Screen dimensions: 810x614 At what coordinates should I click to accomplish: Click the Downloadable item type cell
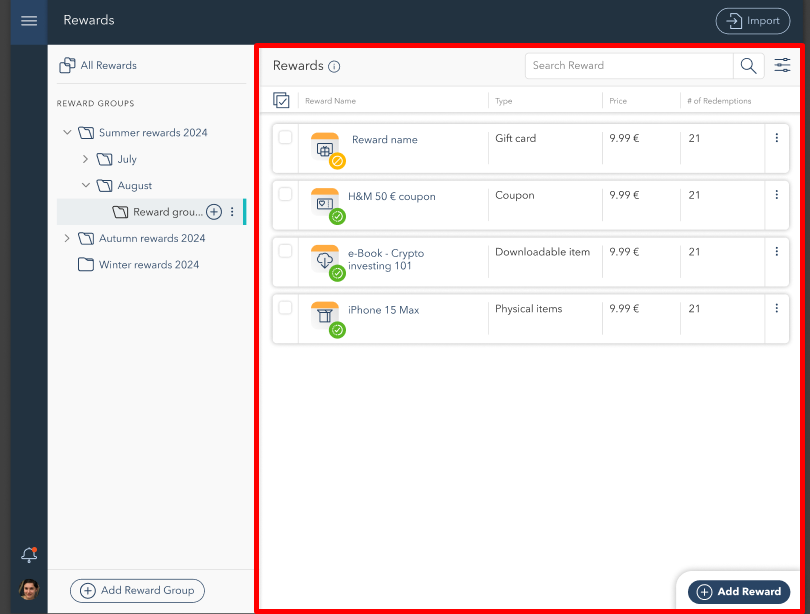pyautogui.click(x=542, y=252)
